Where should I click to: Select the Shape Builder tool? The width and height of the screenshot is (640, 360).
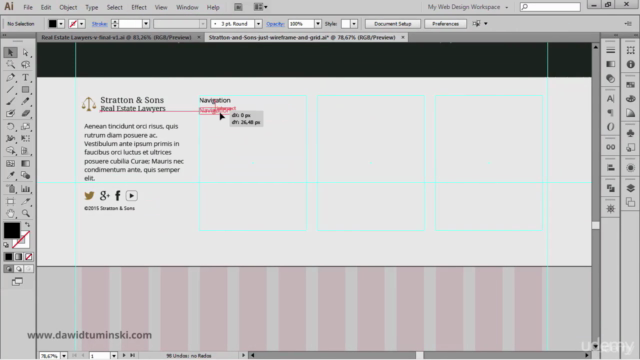pos(11,151)
